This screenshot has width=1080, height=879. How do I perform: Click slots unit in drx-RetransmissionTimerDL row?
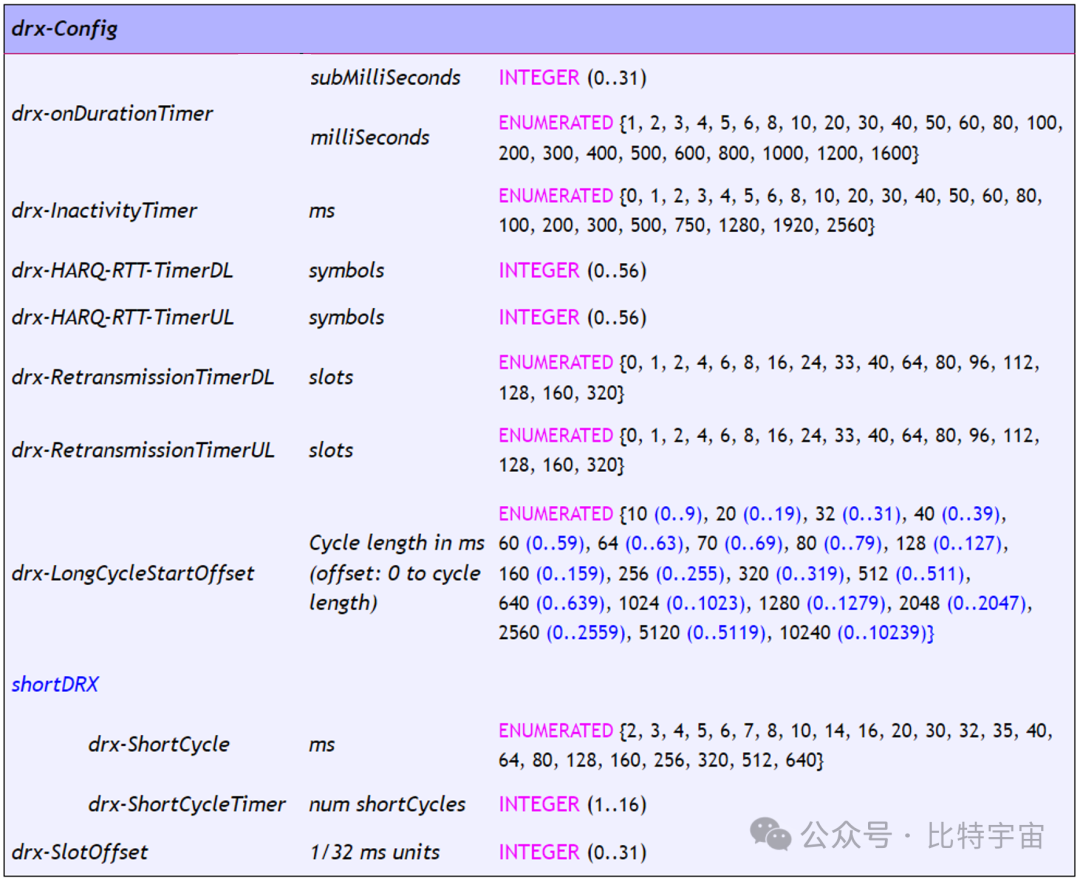tap(331, 378)
